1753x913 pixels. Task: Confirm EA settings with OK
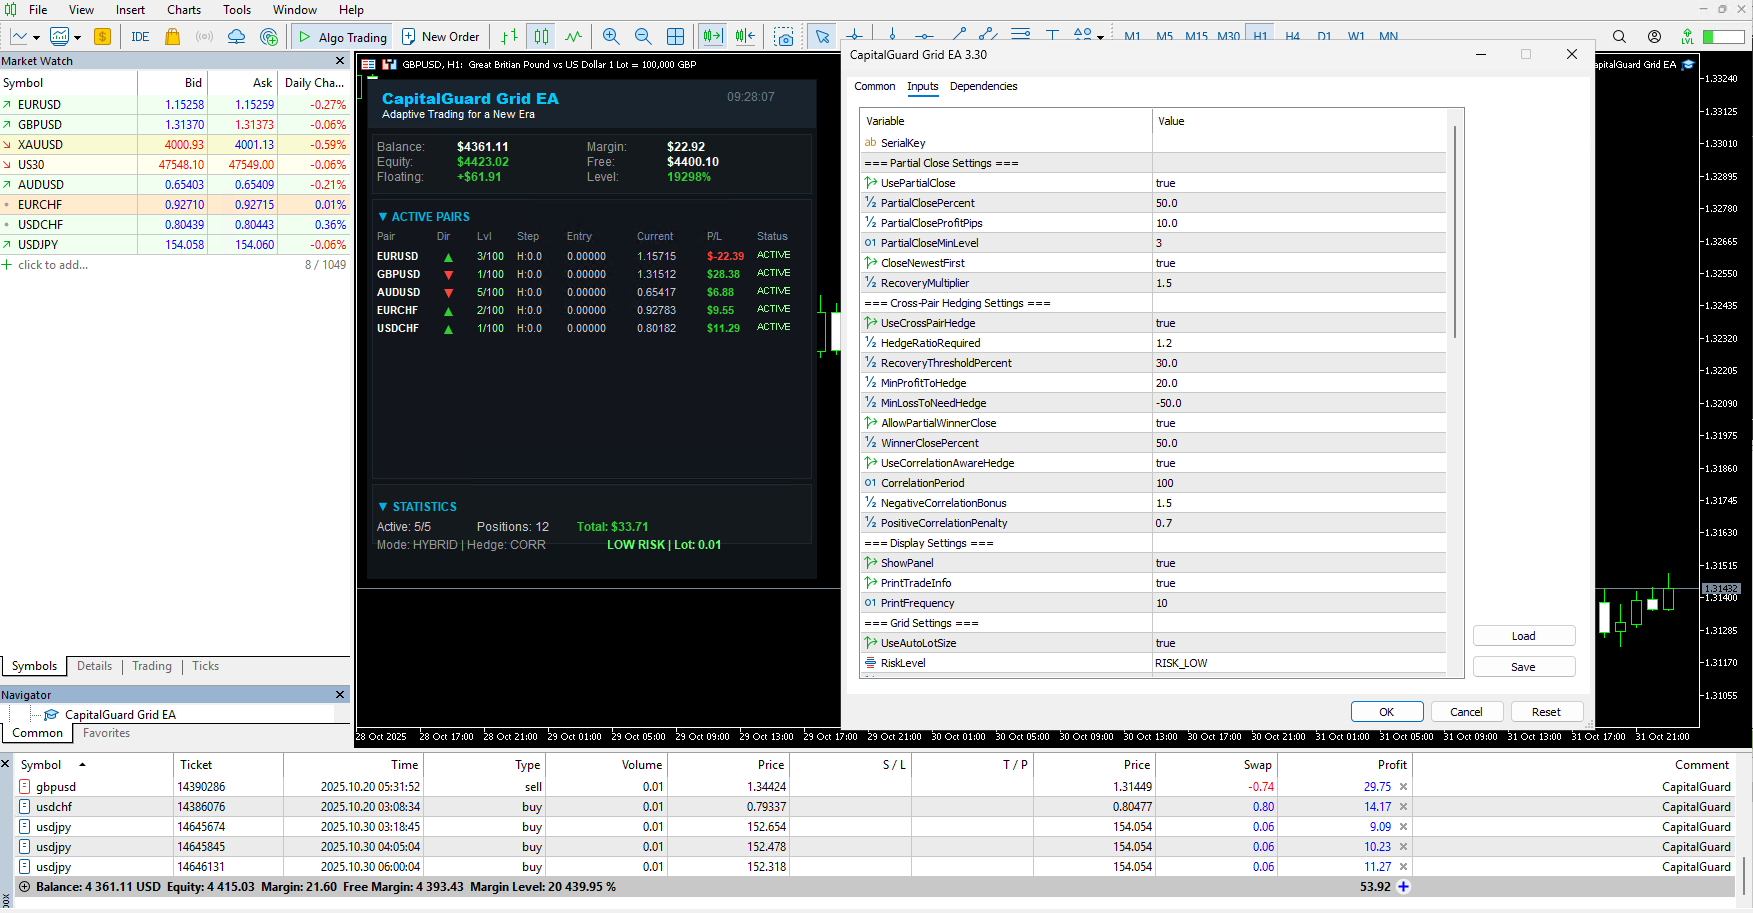pyautogui.click(x=1387, y=711)
